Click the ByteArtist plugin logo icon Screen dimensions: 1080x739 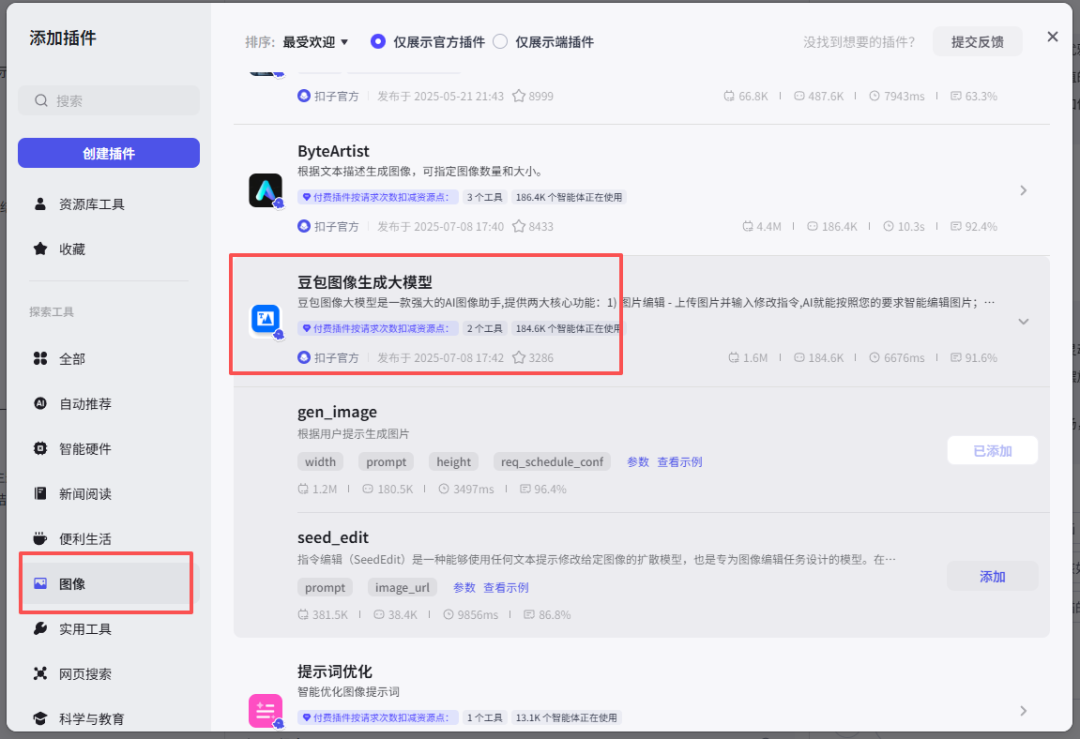point(265,190)
